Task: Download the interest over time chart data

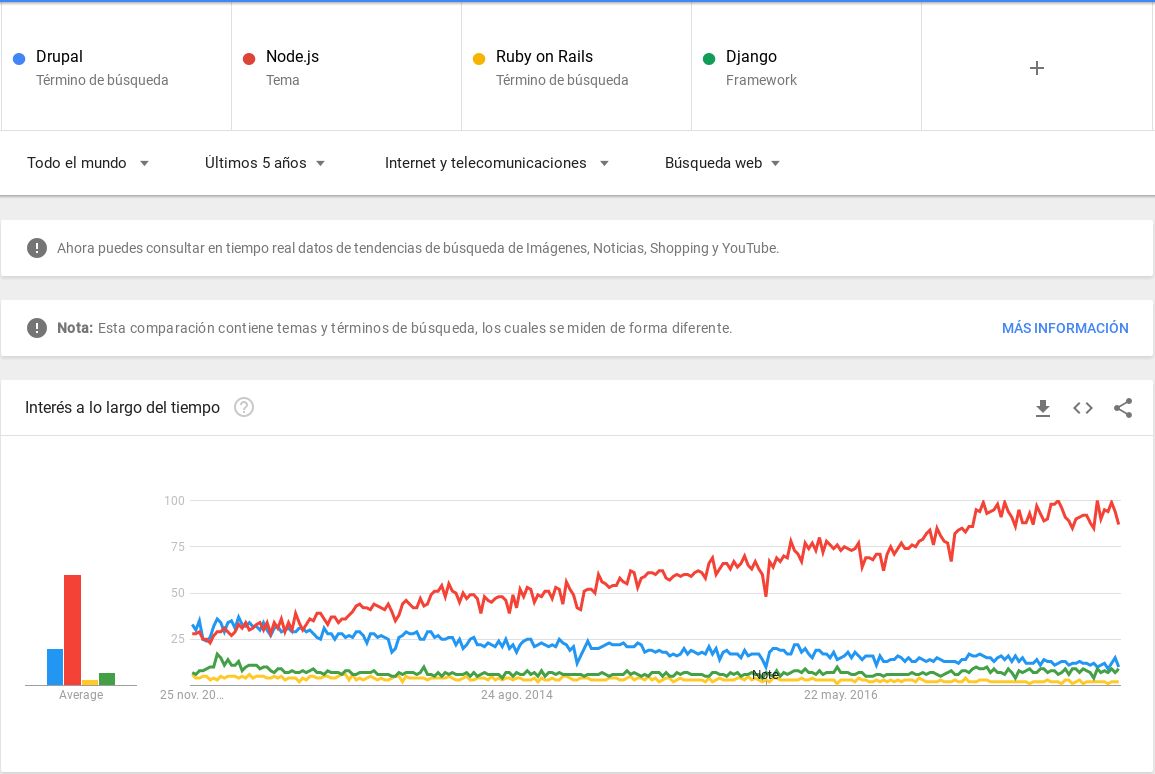Action: point(1043,408)
